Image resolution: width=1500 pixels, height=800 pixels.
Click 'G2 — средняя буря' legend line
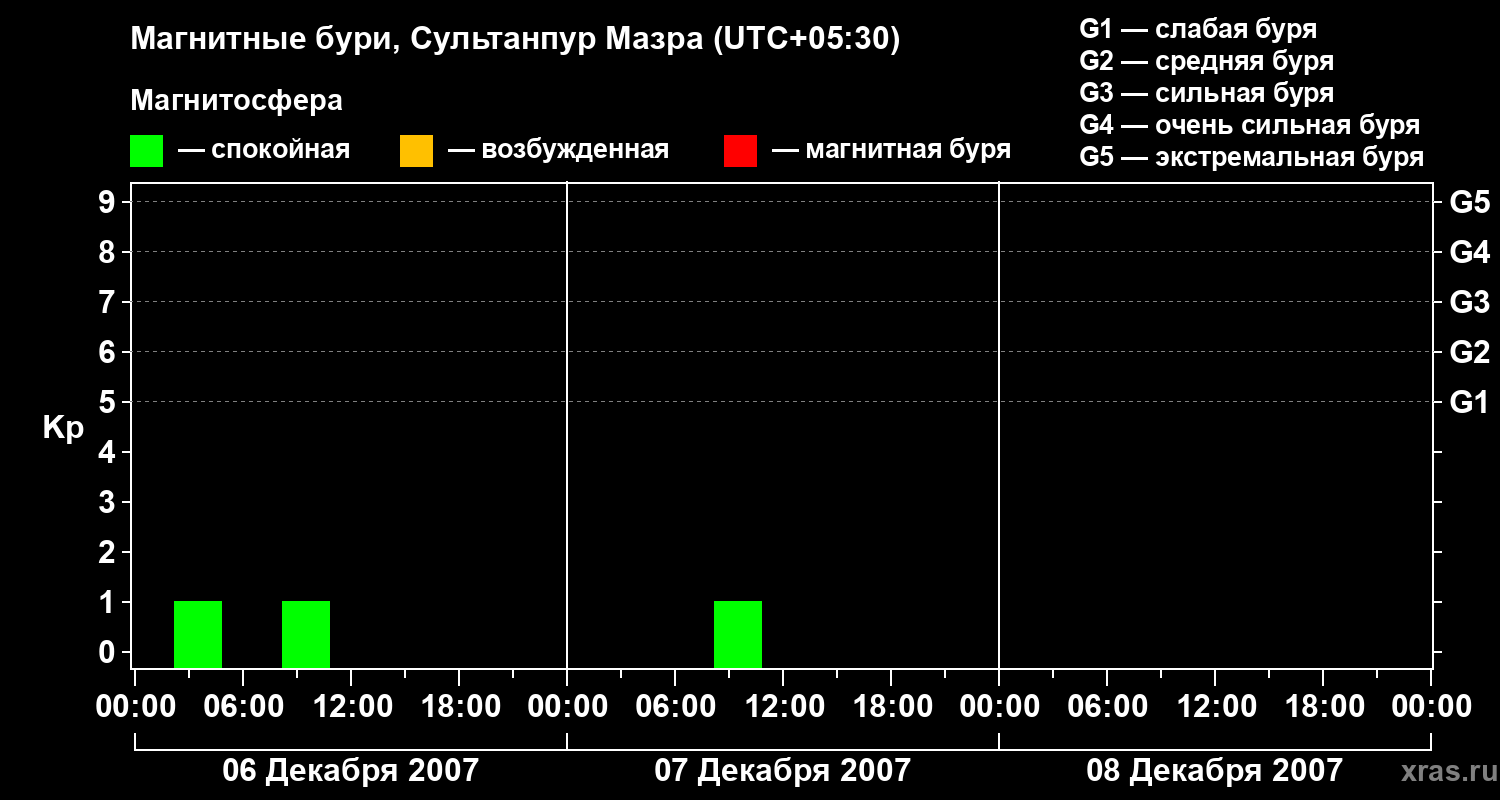click(1206, 61)
